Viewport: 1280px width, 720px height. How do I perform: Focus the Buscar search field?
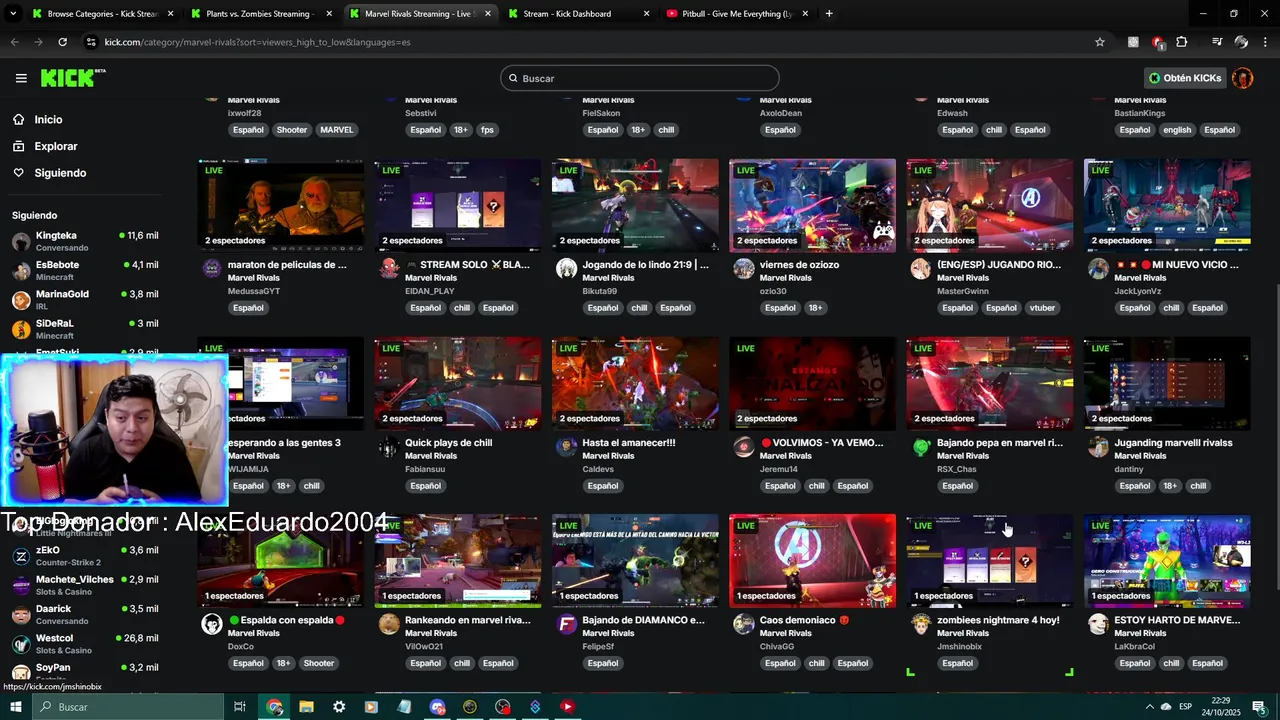640,78
